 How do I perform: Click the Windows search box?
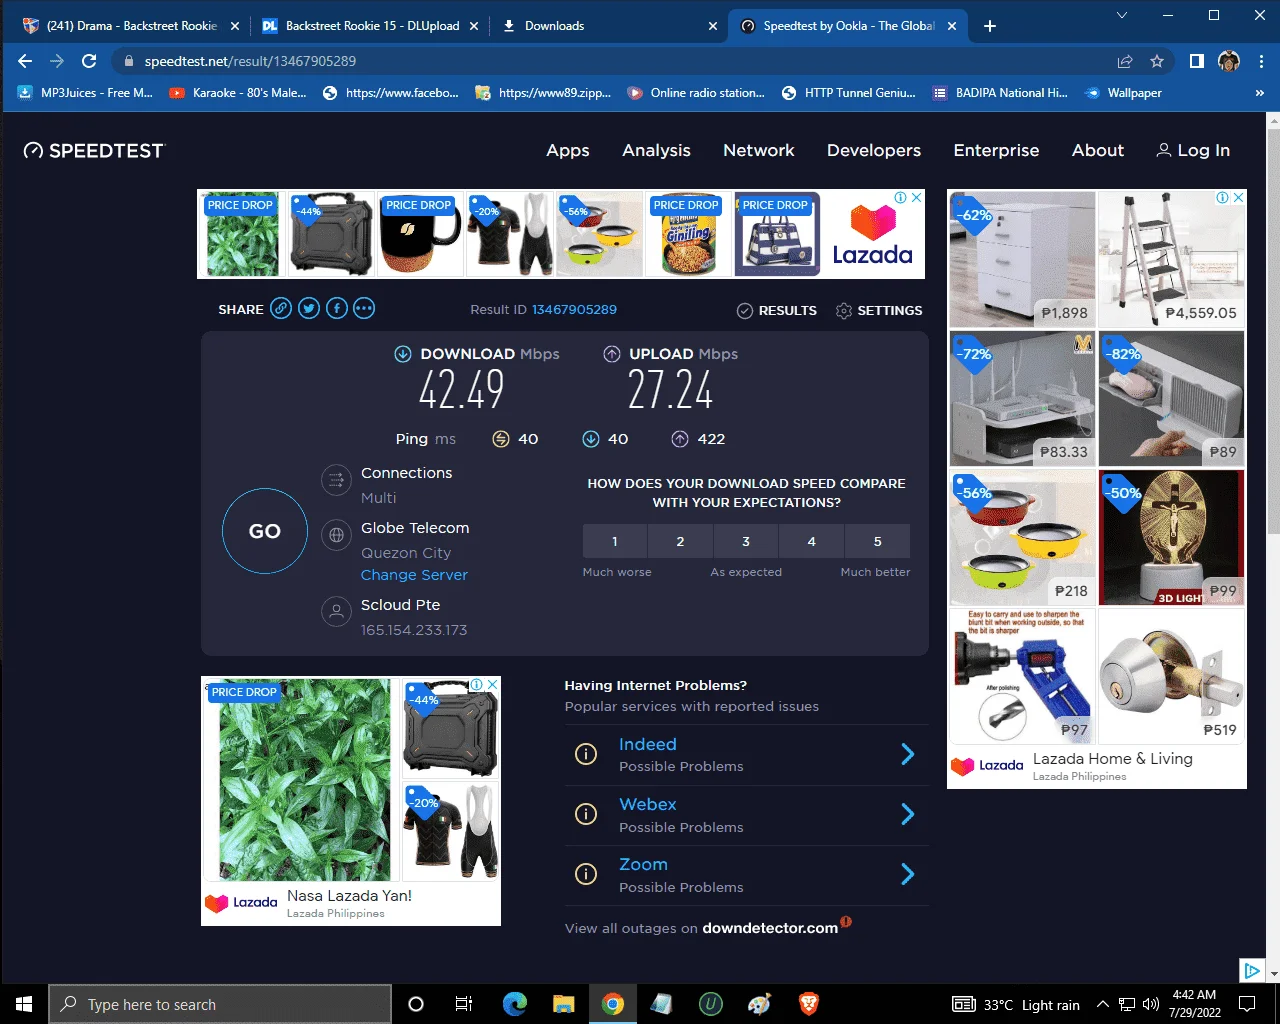point(220,1004)
